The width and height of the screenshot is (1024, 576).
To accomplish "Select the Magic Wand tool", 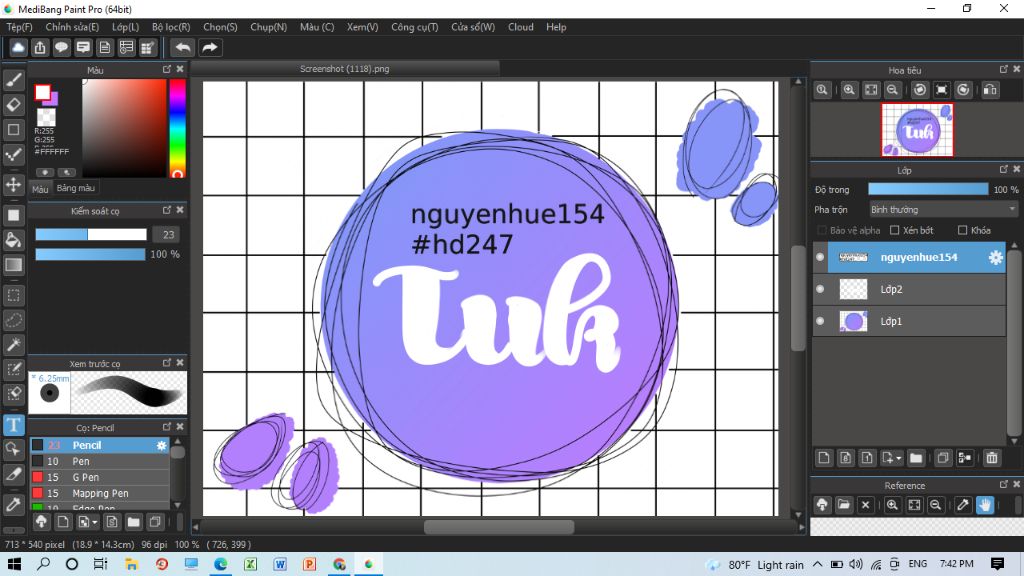I will click(13, 345).
